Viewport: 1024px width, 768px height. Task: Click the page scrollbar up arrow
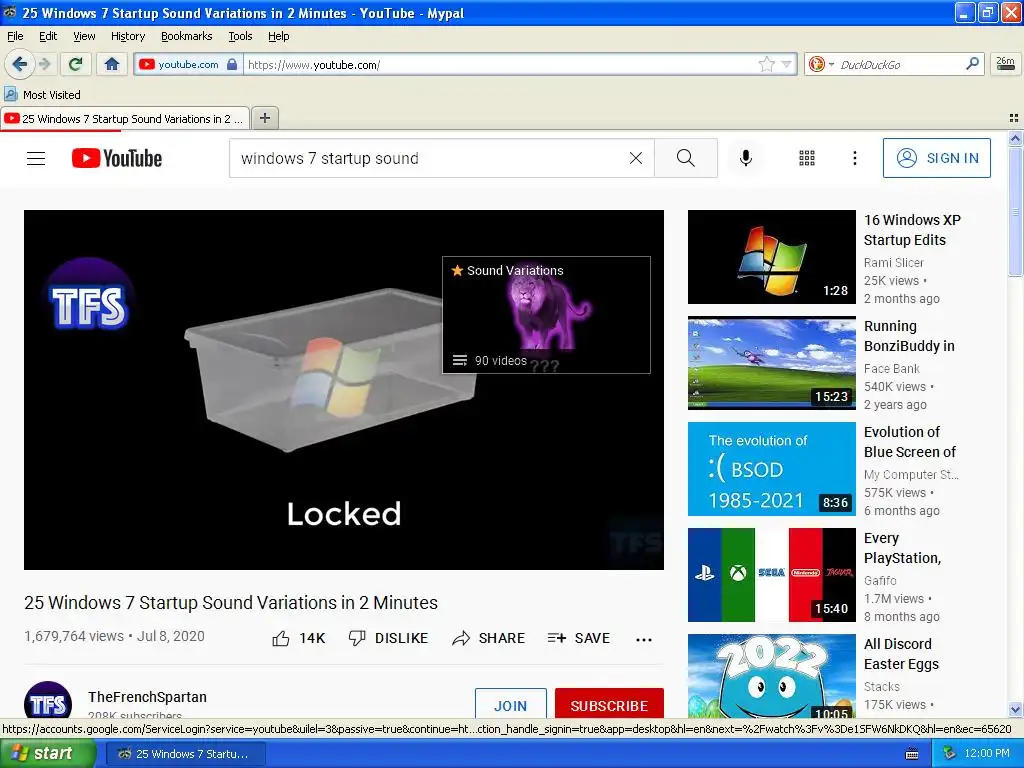click(1015, 138)
